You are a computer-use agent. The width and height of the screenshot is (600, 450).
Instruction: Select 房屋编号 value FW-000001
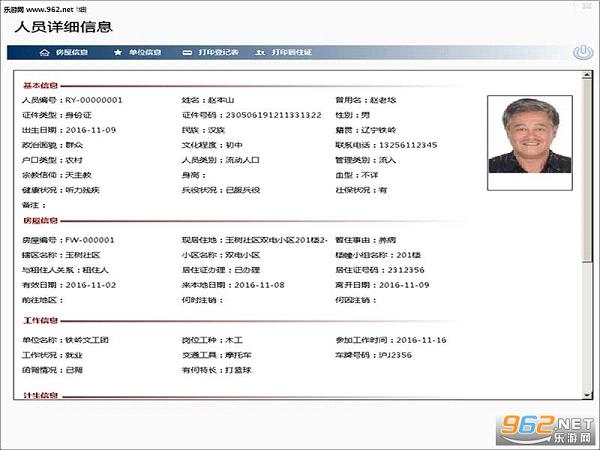click(x=90, y=240)
